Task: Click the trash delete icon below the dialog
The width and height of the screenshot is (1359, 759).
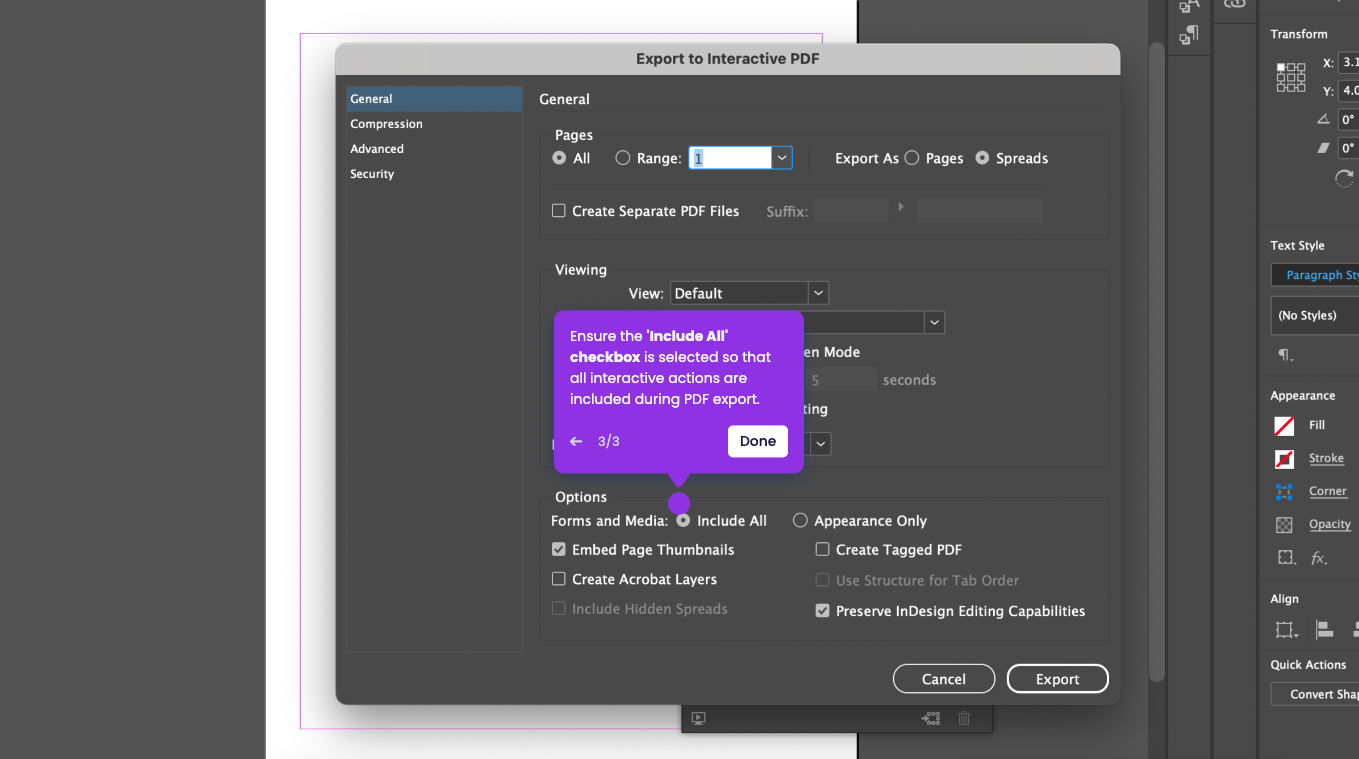Action: point(964,718)
